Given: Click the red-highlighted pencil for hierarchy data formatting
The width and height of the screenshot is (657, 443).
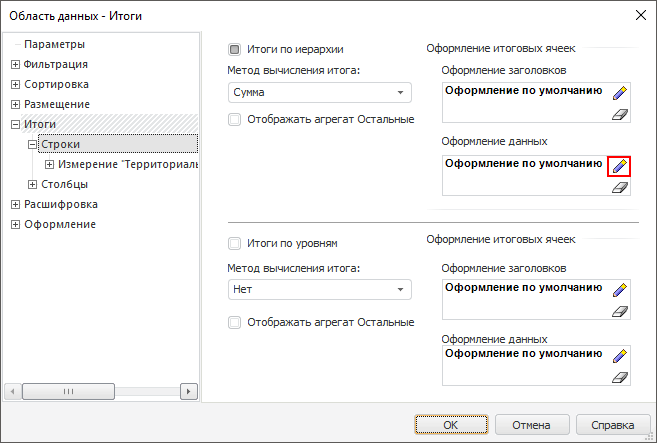Looking at the screenshot, I should (619, 166).
